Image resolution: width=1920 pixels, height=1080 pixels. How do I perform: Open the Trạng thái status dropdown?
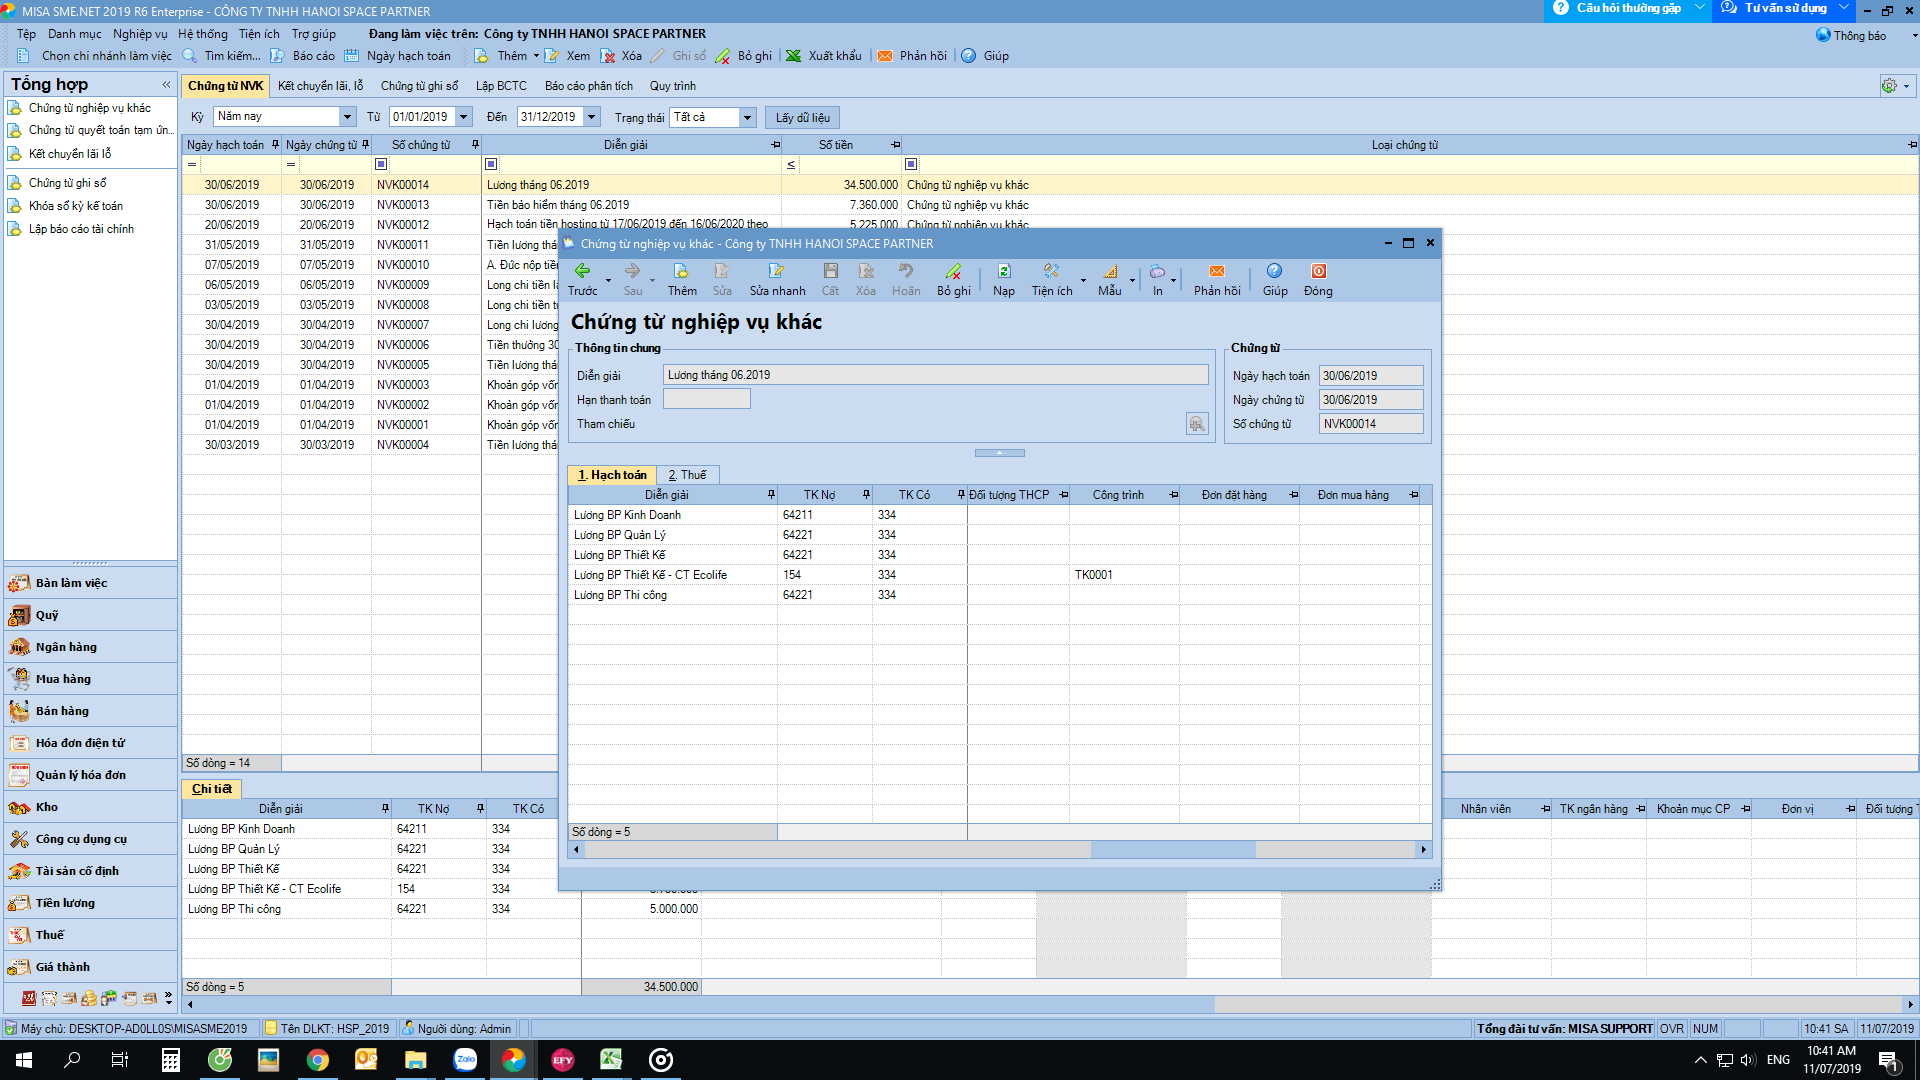747,117
